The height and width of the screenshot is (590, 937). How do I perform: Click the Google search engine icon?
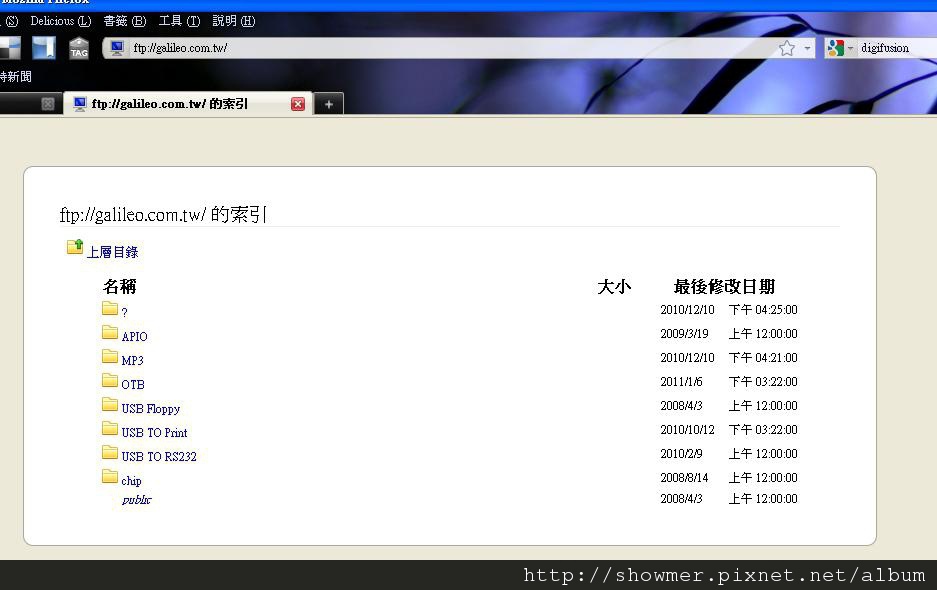coord(835,48)
